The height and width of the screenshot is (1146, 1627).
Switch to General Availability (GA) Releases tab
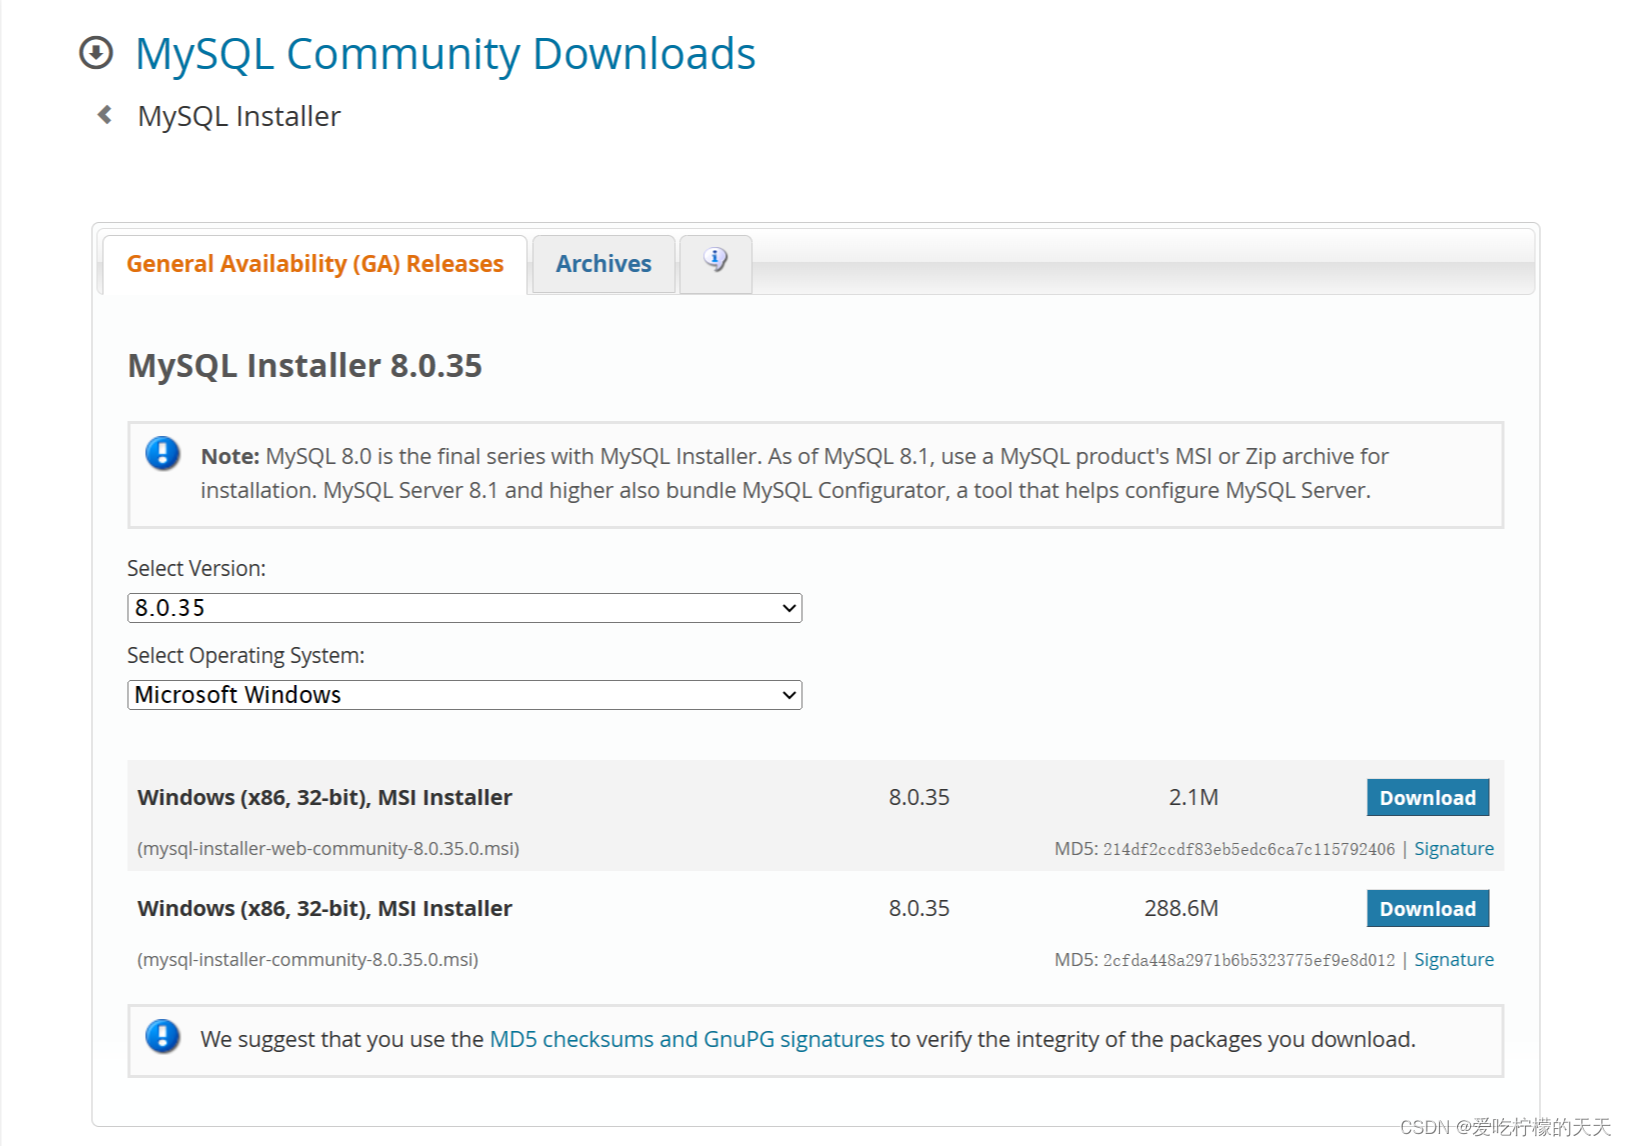pyautogui.click(x=315, y=264)
